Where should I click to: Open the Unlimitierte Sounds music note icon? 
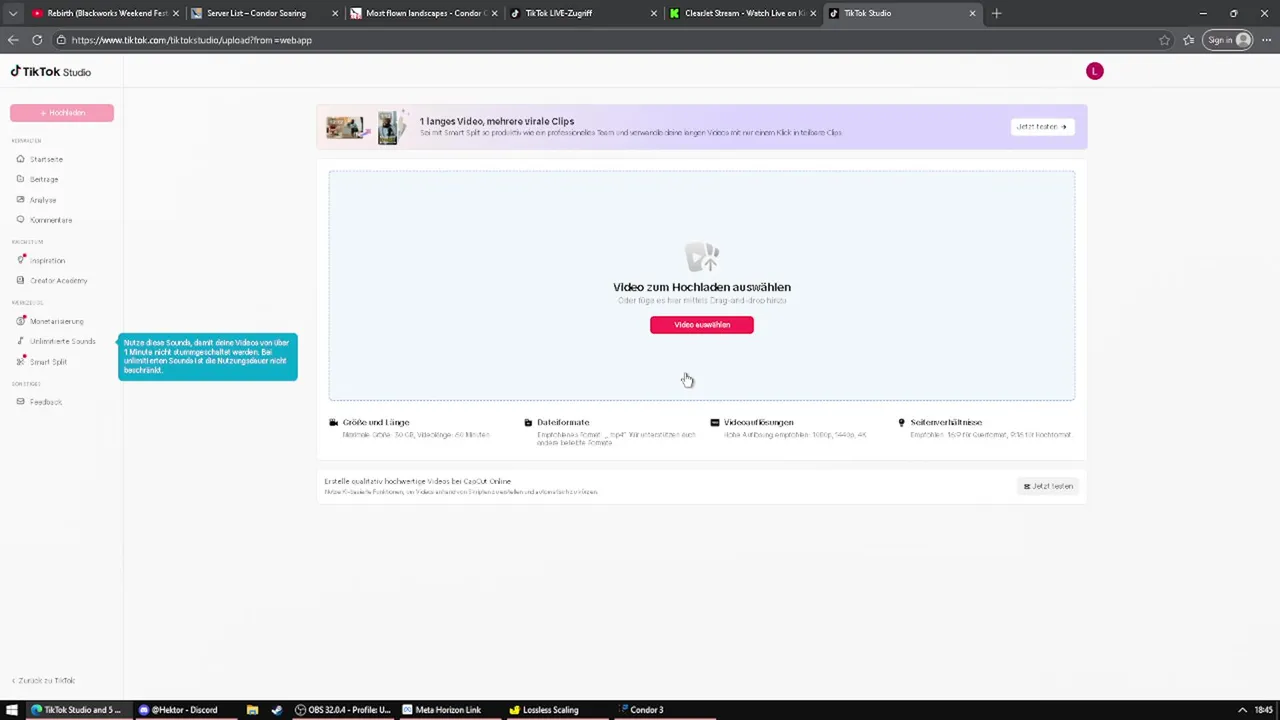click(20, 341)
